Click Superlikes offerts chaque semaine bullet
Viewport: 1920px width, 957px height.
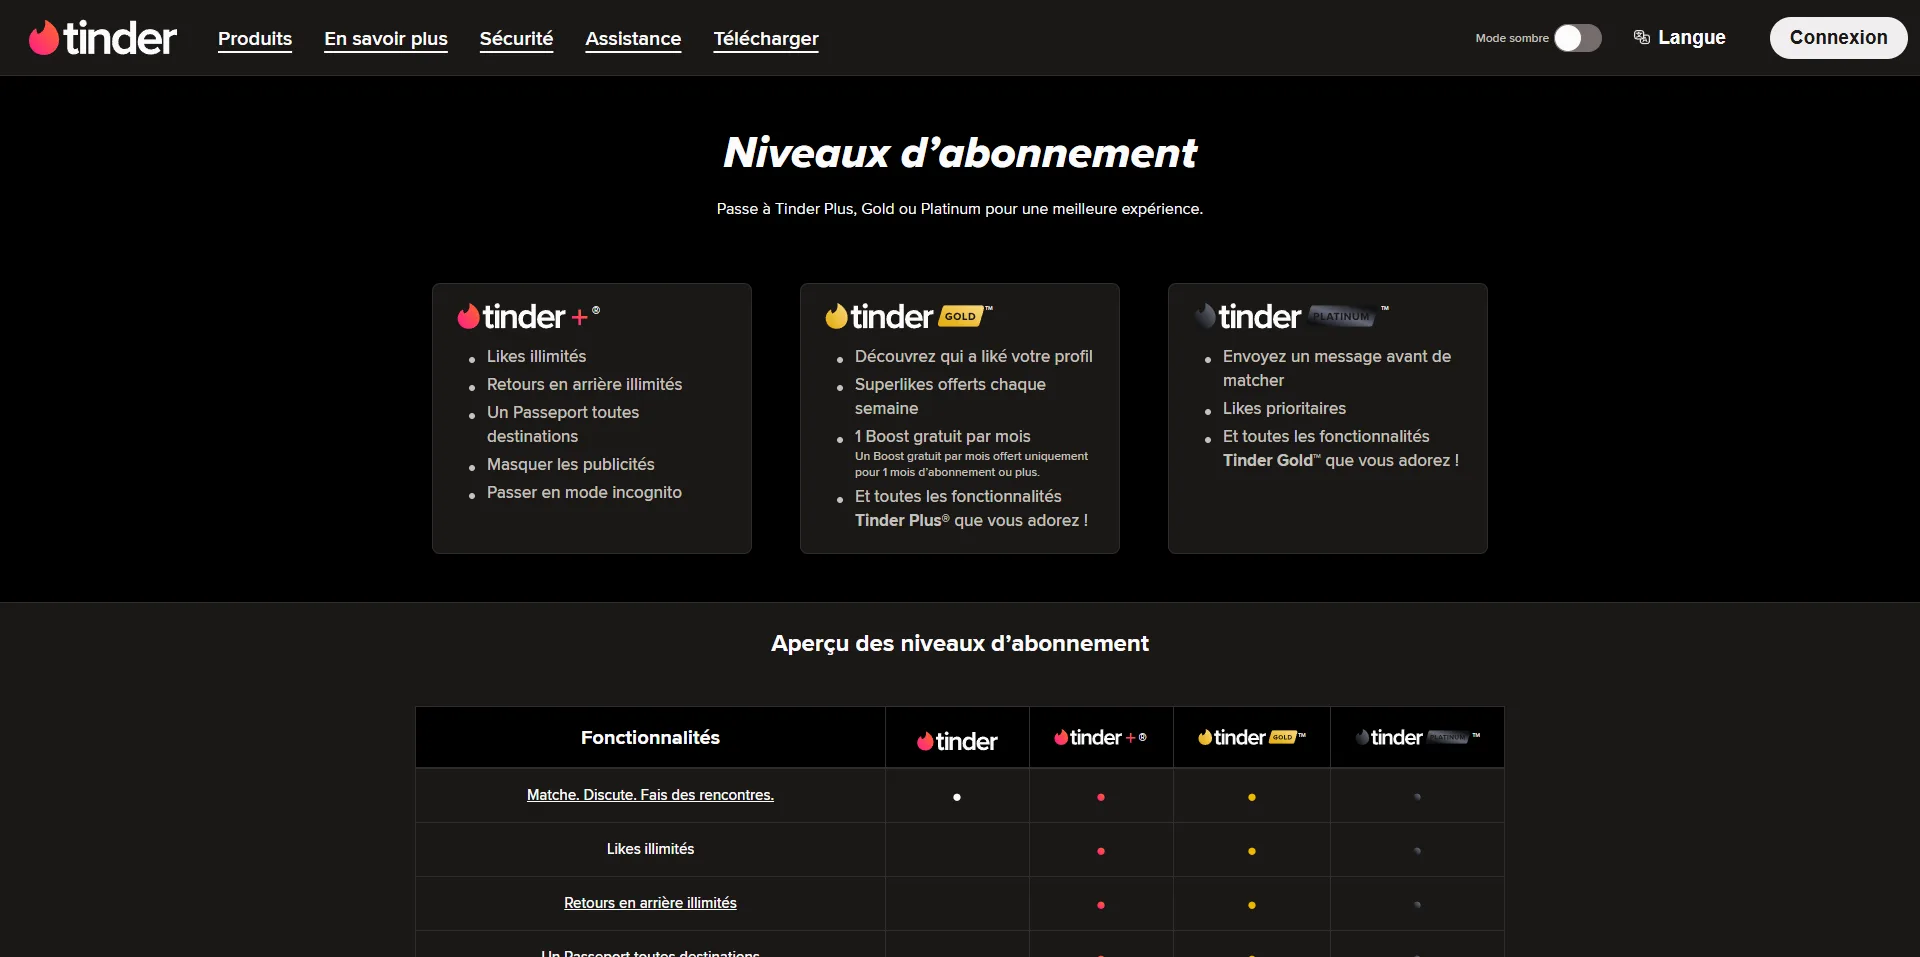point(950,396)
